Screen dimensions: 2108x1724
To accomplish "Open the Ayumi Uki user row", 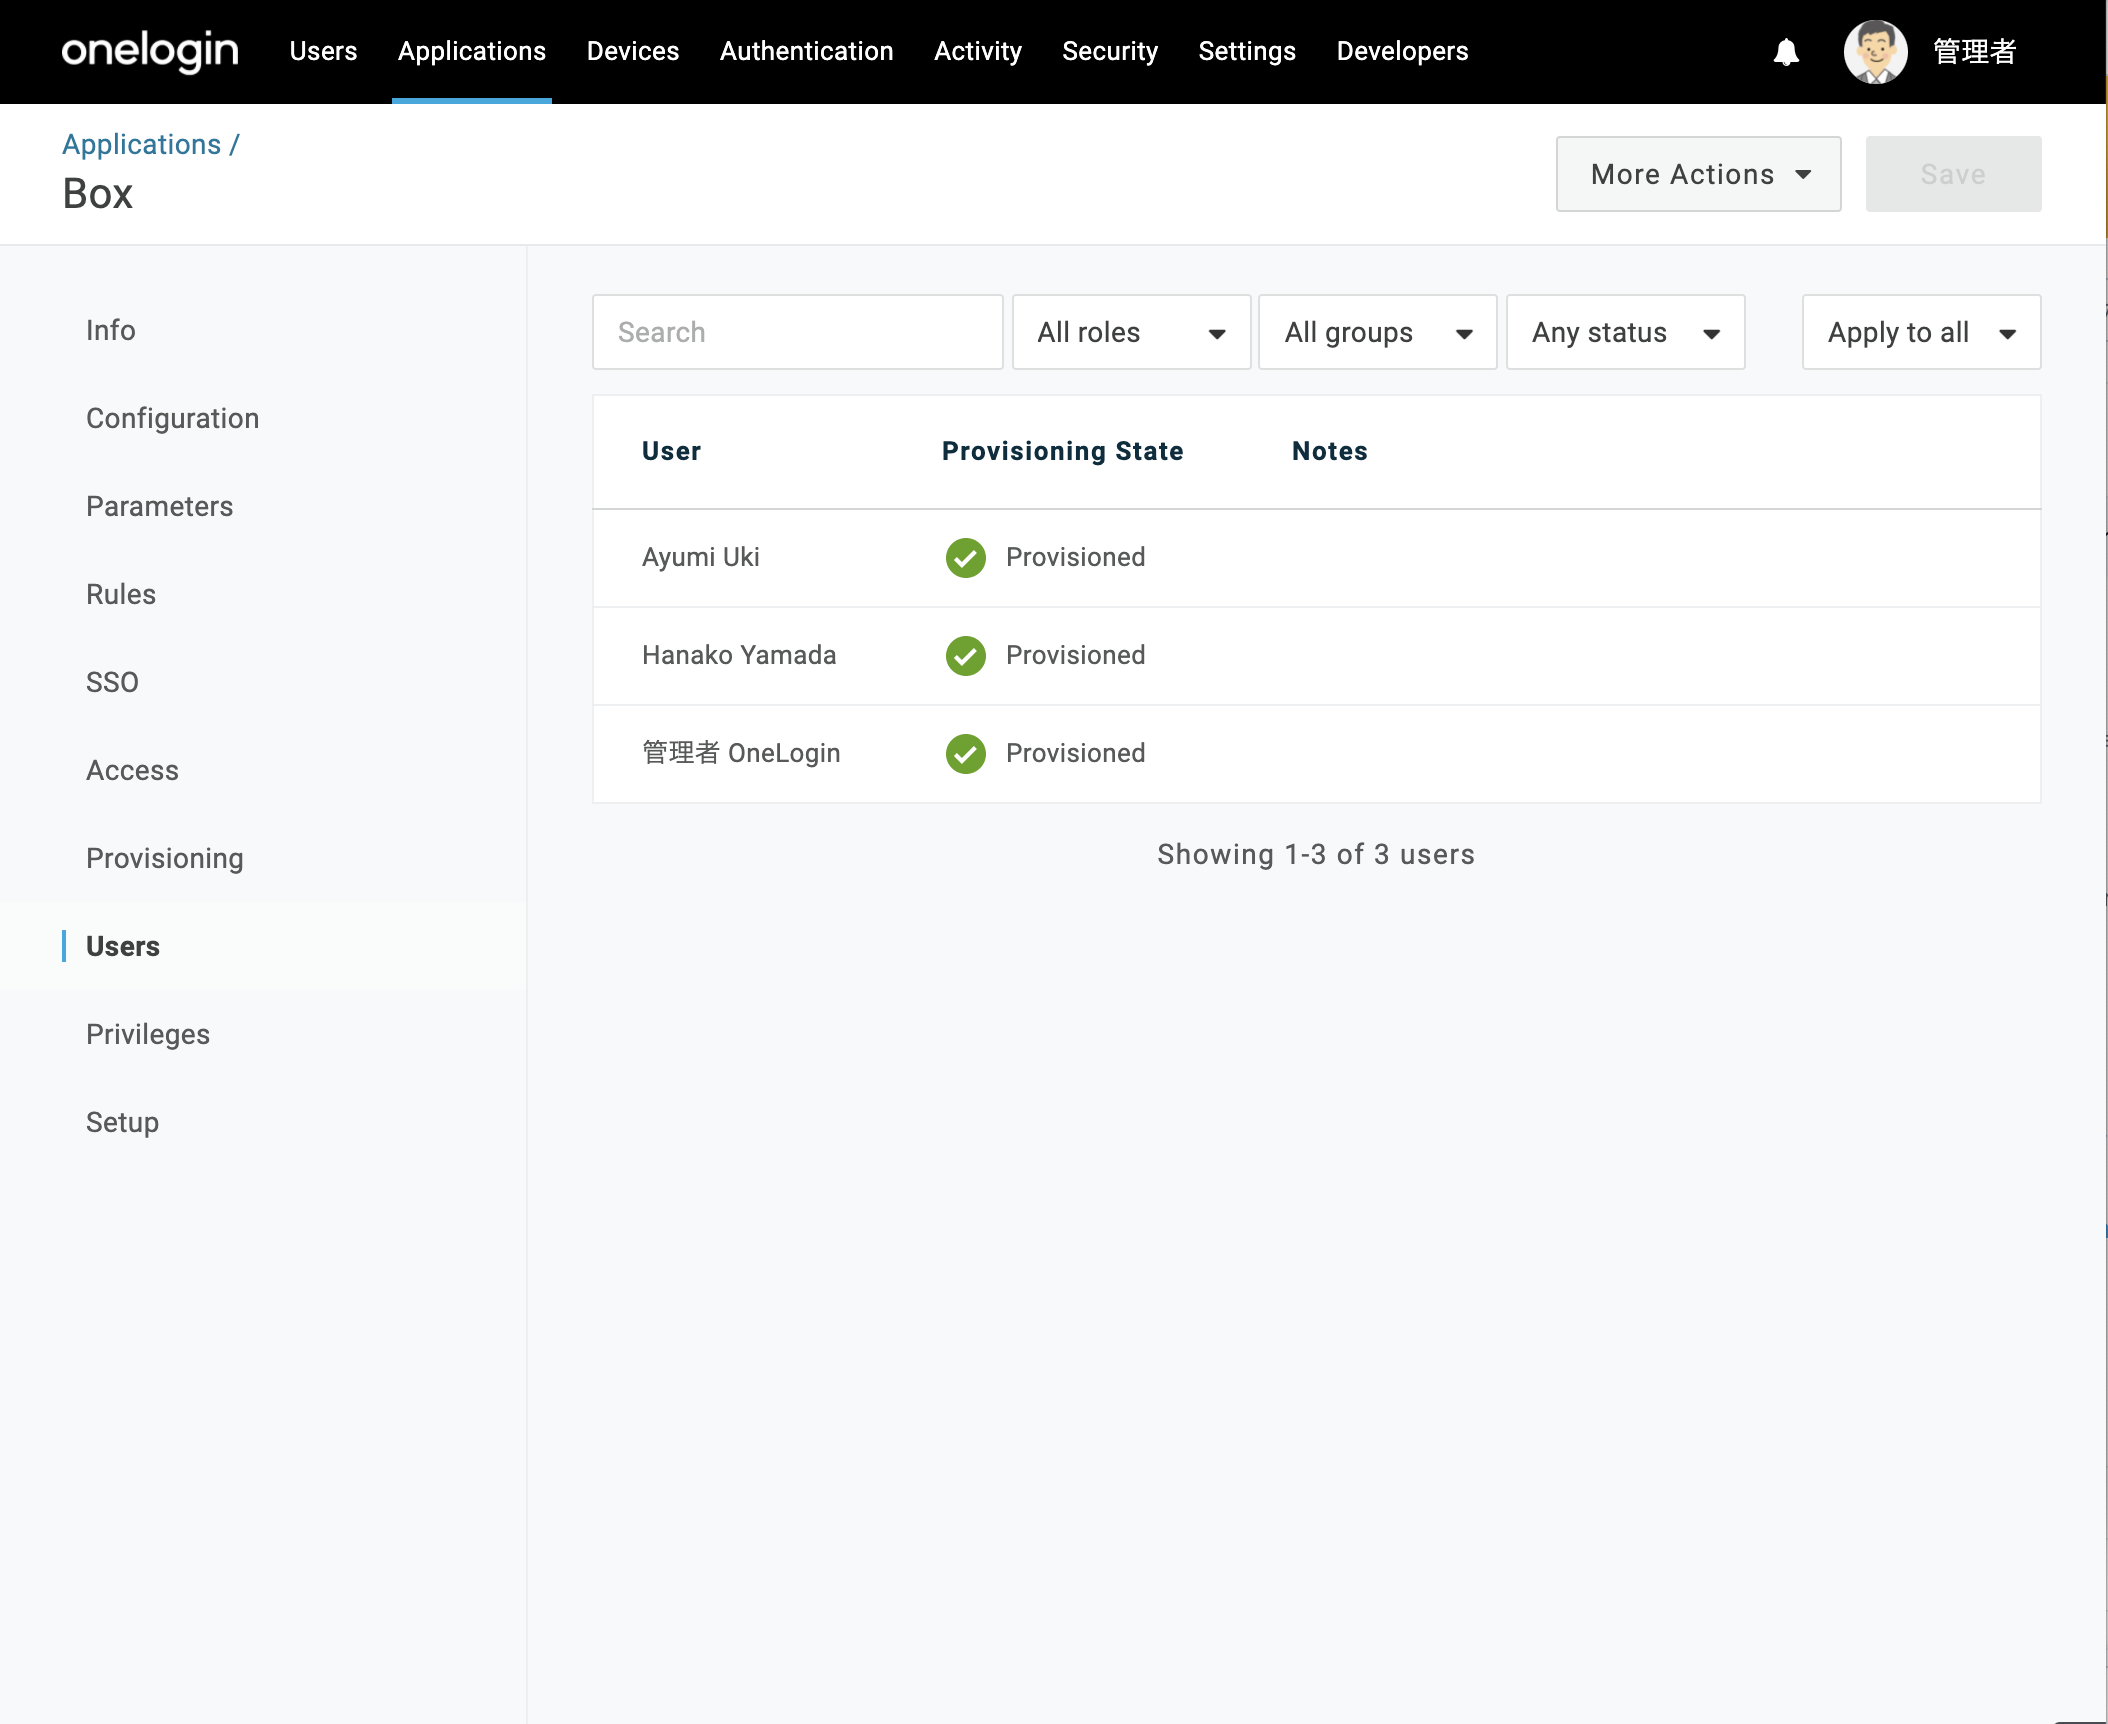I will pyautogui.click(x=1317, y=558).
